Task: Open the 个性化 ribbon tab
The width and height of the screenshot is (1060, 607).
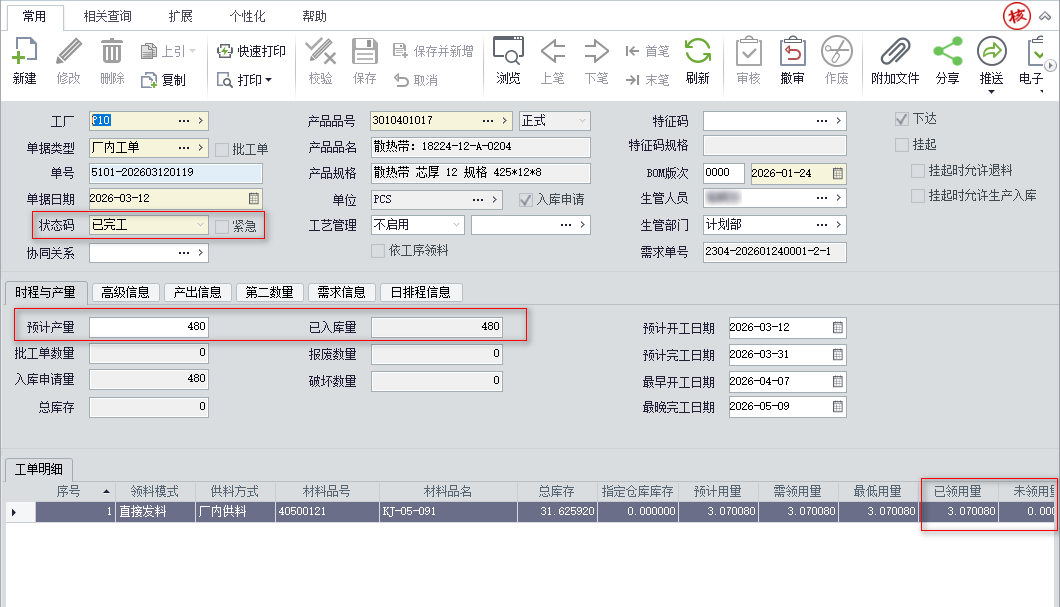Action: [x=247, y=16]
